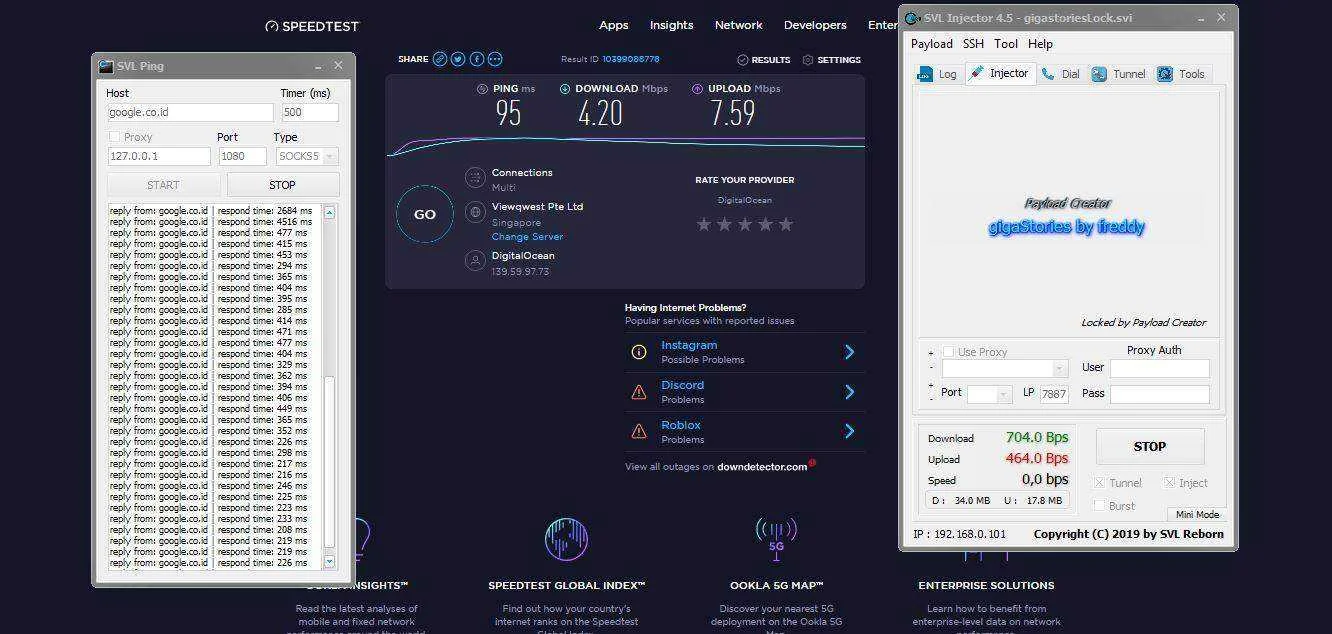Viewport: 1332px width, 634px height.
Task: Click the person icon beside DigitalOcean
Action: tap(475, 260)
